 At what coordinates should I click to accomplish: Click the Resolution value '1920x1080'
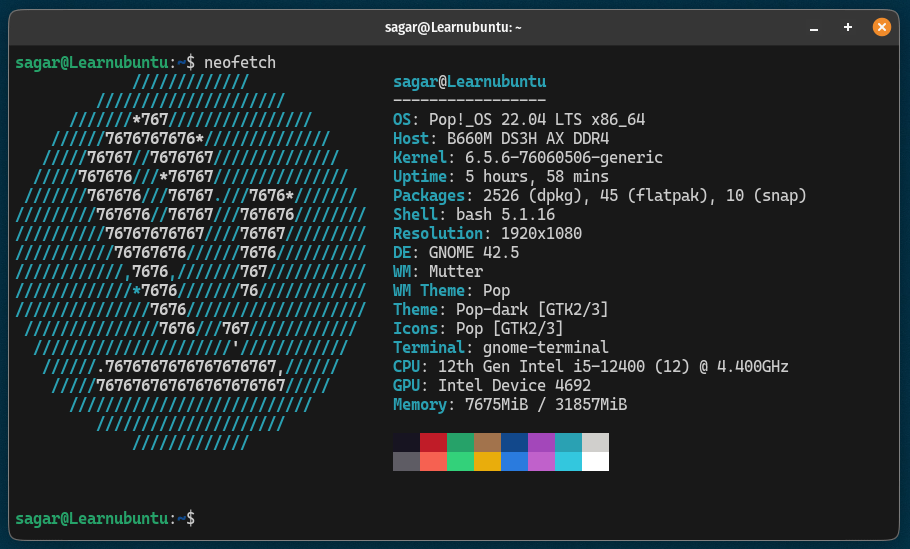pos(541,234)
